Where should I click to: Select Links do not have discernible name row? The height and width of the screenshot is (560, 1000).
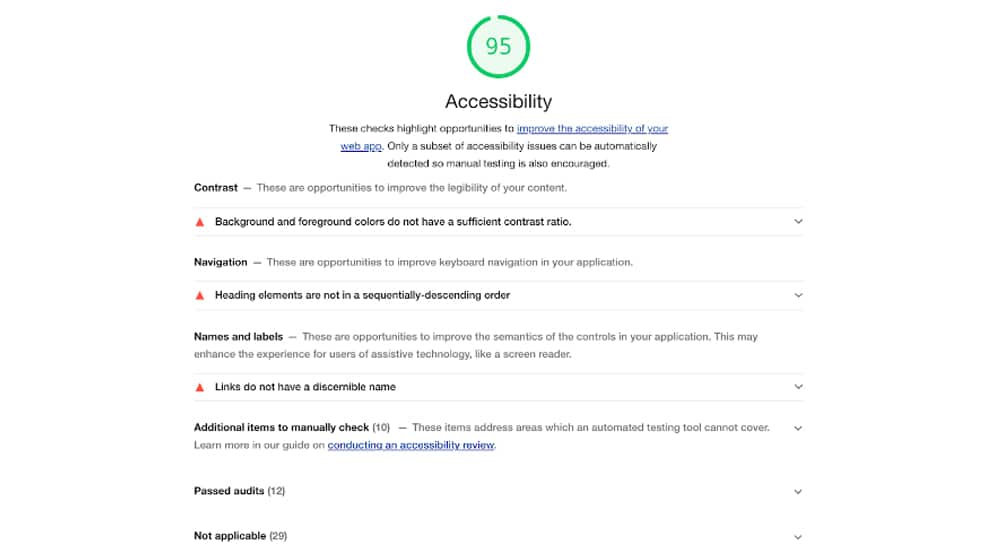[x=499, y=387]
